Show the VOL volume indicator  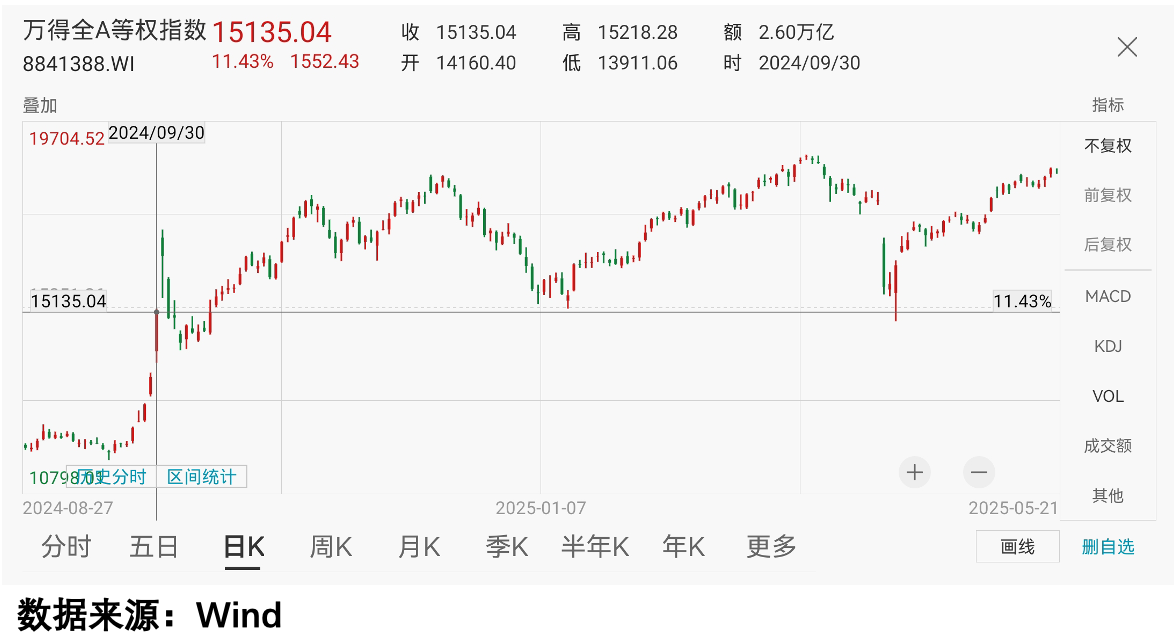1108,397
